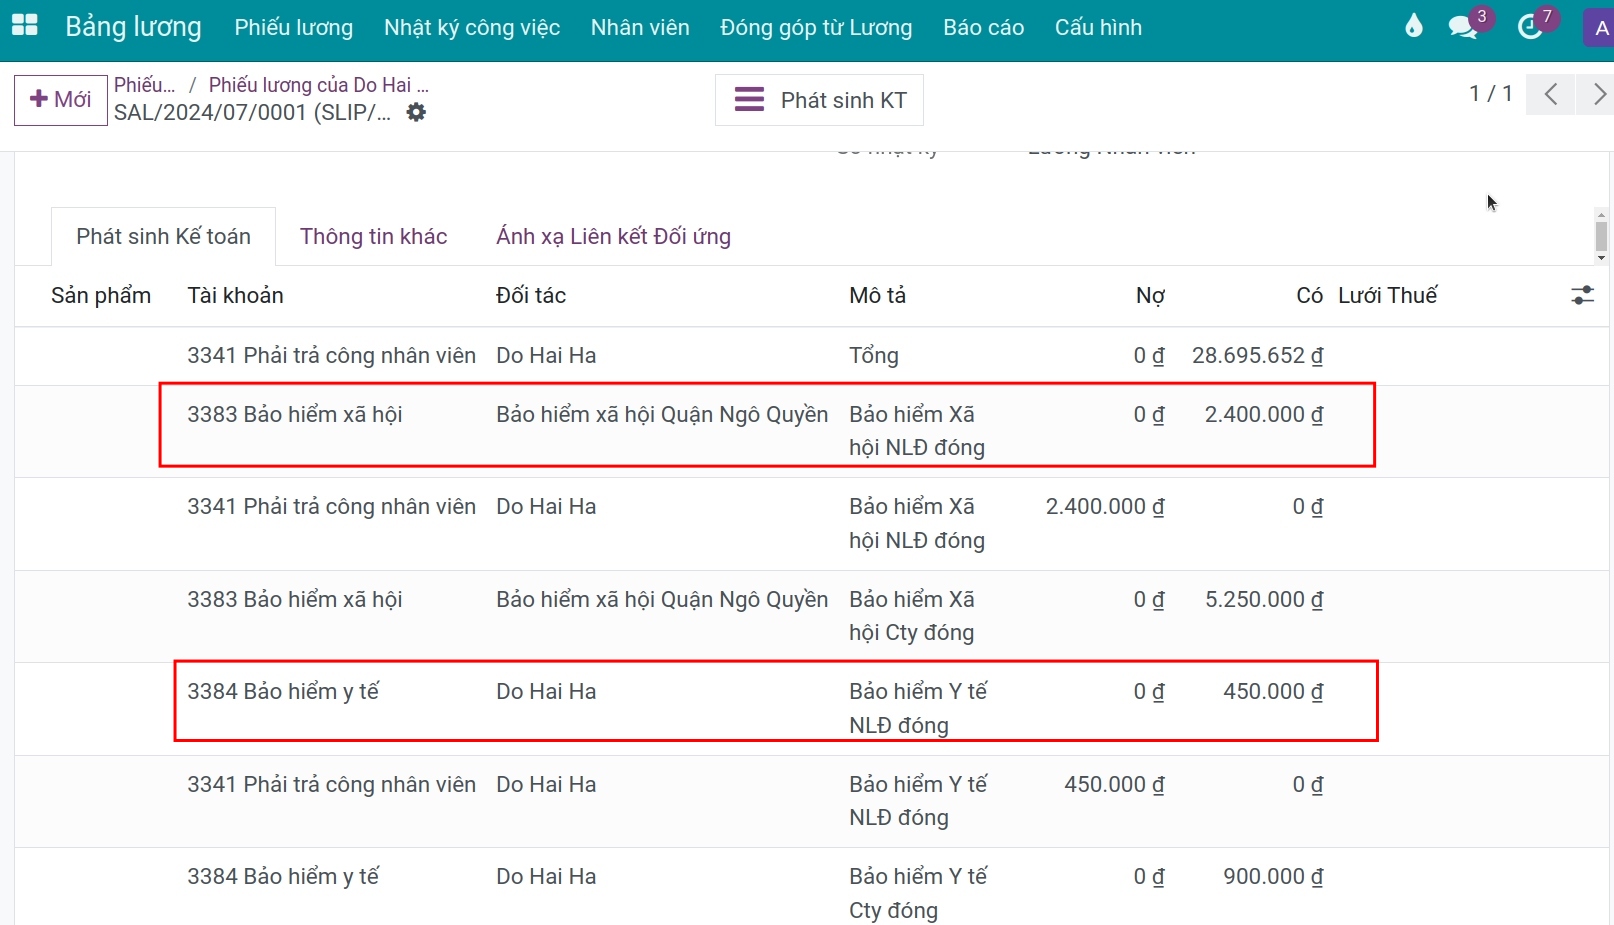Open the apps home menu icon
This screenshot has height=925, width=1614.
[24, 26]
